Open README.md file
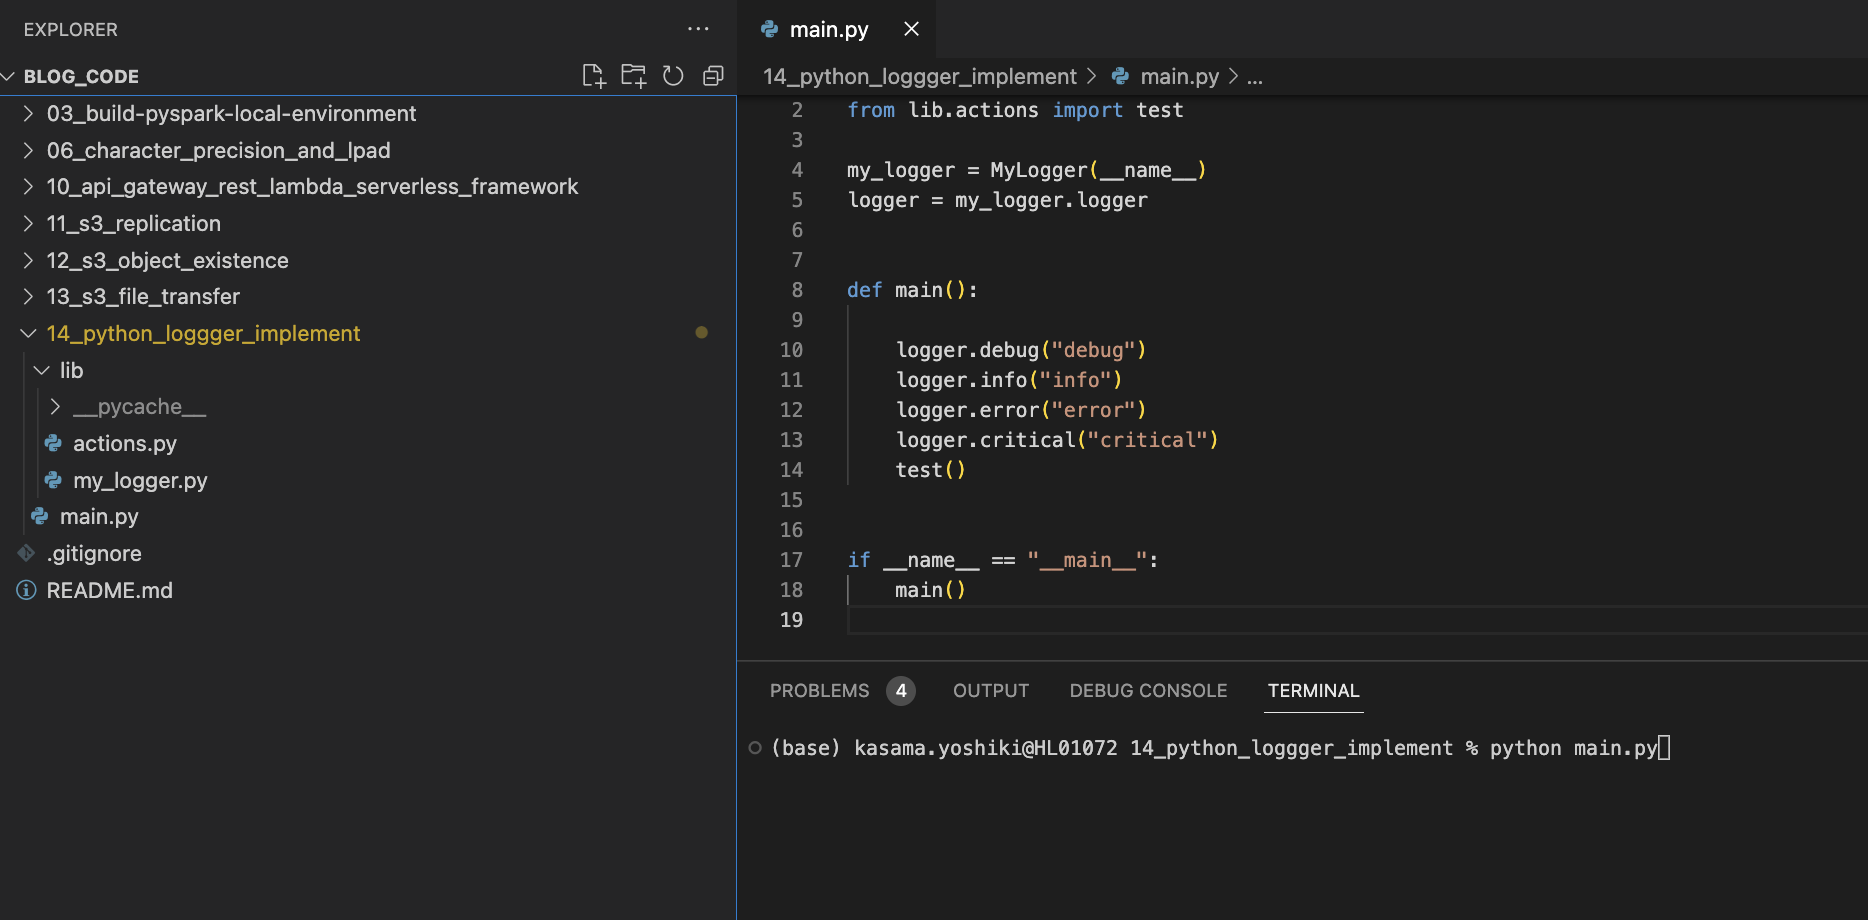The width and height of the screenshot is (1868, 920). (x=109, y=590)
